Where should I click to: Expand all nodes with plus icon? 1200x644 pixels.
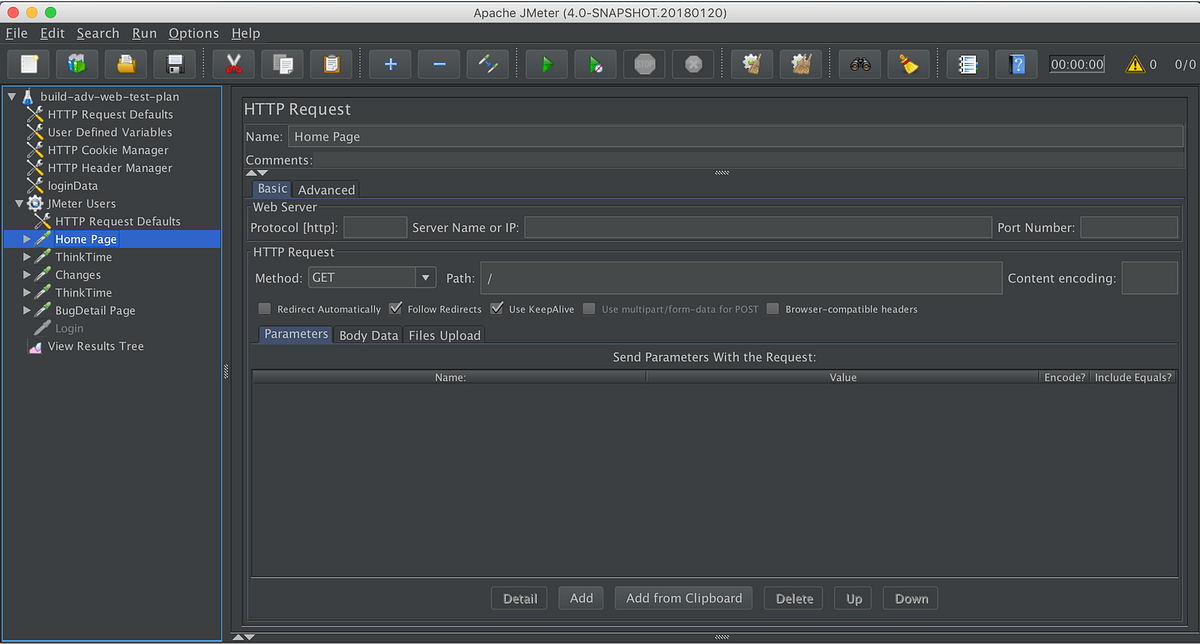coord(390,65)
